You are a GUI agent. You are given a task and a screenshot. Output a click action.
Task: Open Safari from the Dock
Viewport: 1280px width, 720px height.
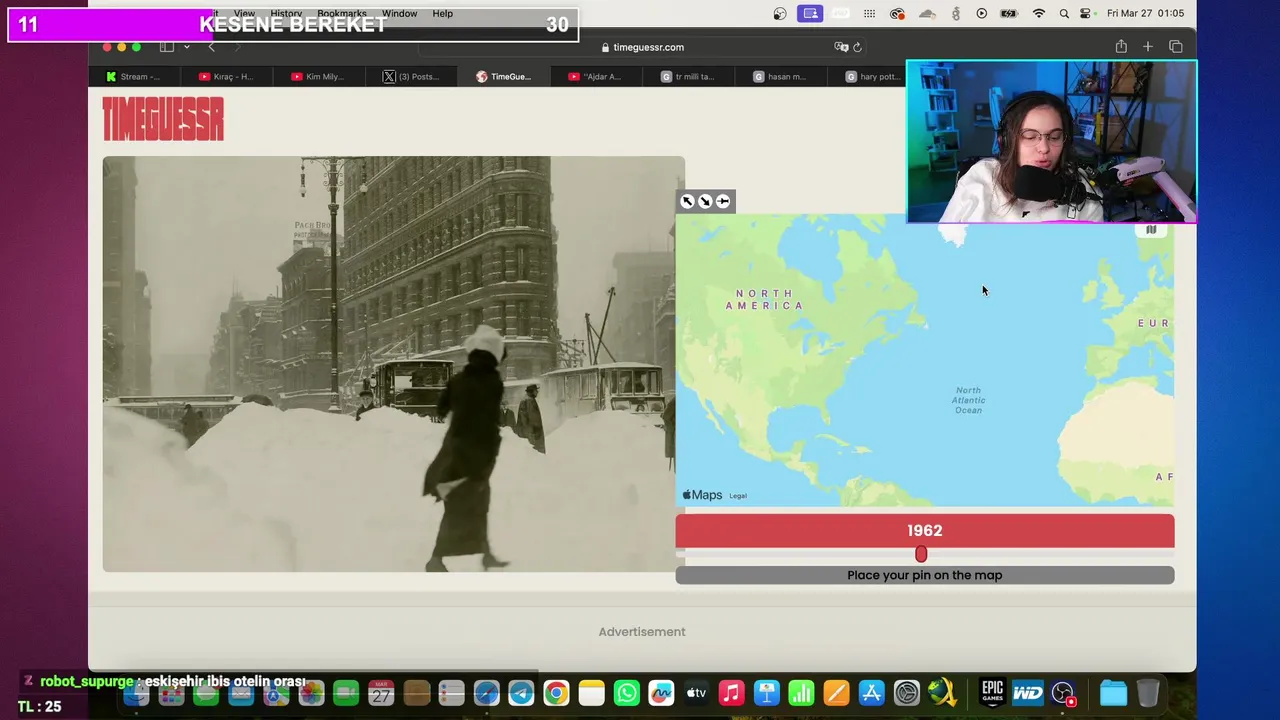tap(486, 693)
